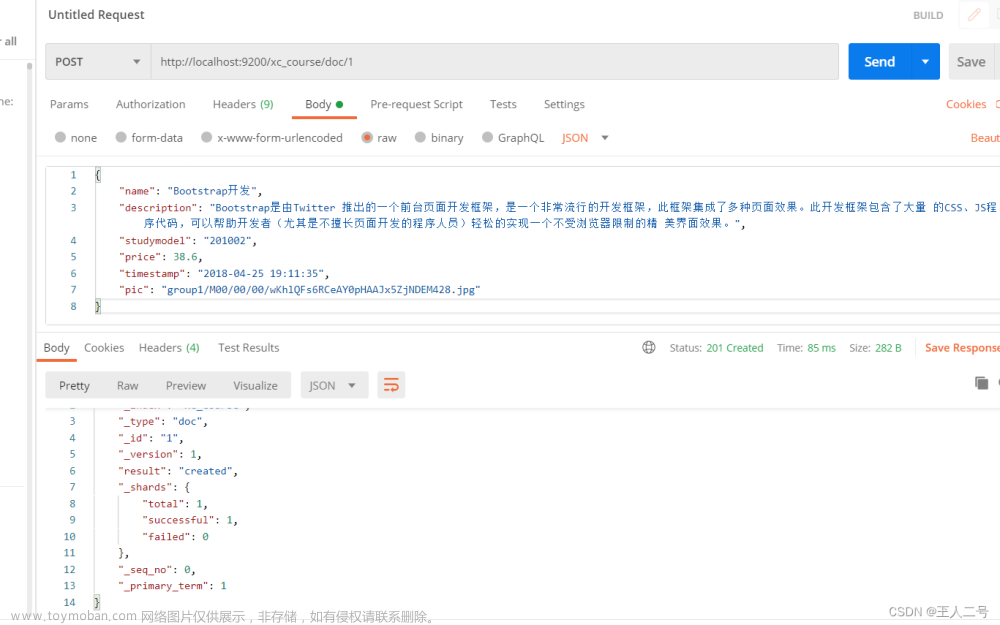Open the Send button arrow dropdown
Image resolution: width=1000 pixels, height=625 pixels.
tap(925, 62)
